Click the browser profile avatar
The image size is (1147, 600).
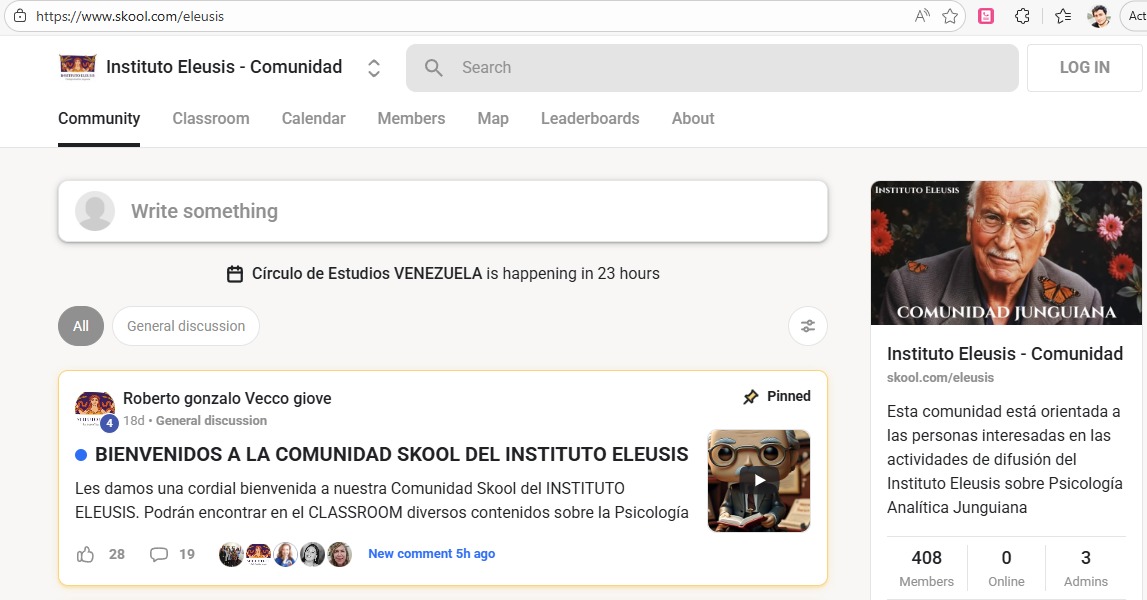coord(1099,16)
